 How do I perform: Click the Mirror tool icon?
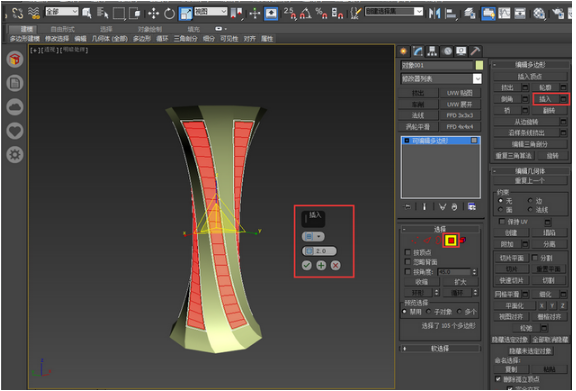pos(434,14)
